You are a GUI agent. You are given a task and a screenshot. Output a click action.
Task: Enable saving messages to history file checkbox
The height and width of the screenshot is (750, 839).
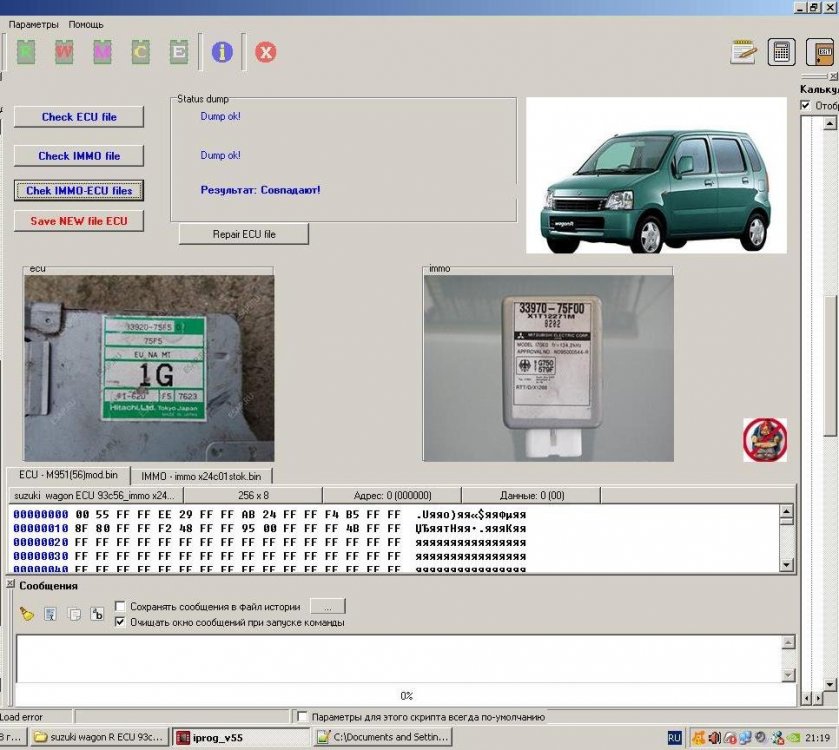[121, 607]
